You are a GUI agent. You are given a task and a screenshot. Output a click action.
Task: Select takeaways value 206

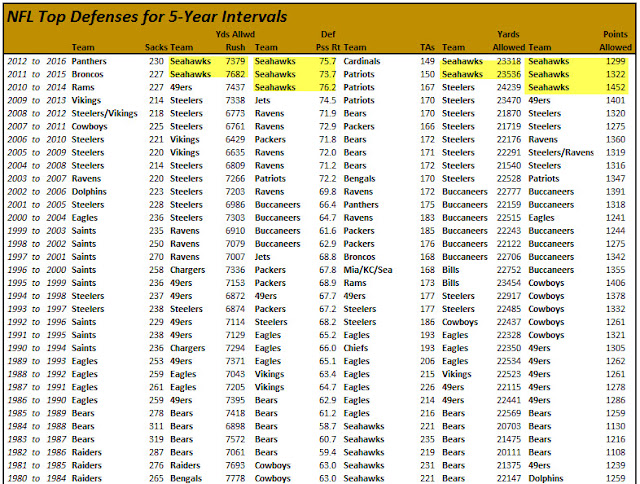tap(427, 361)
